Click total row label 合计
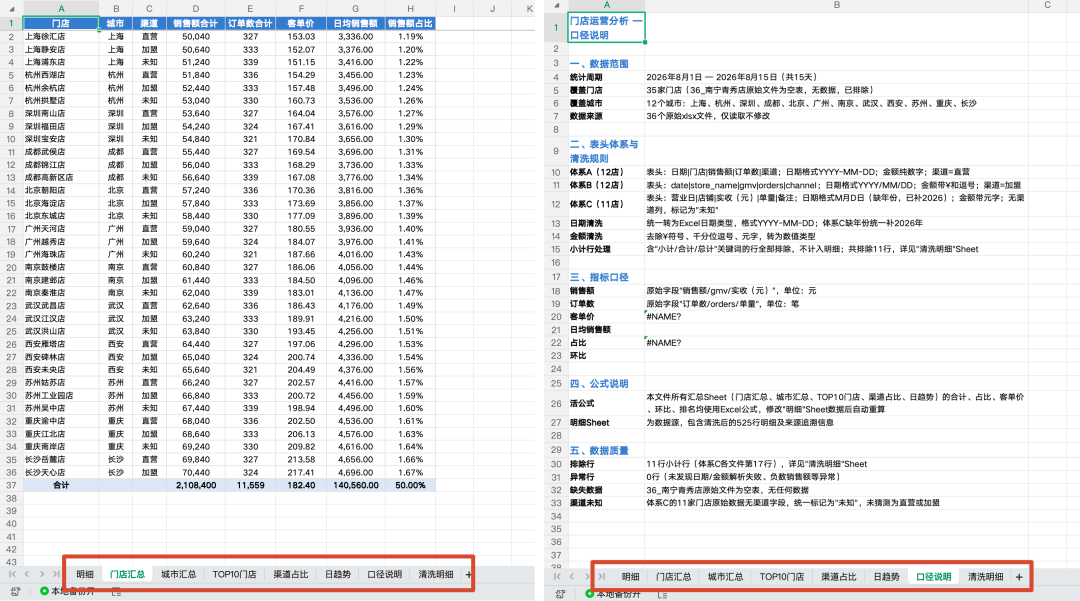This screenshot has height=601, width=1080. (61, 485)
